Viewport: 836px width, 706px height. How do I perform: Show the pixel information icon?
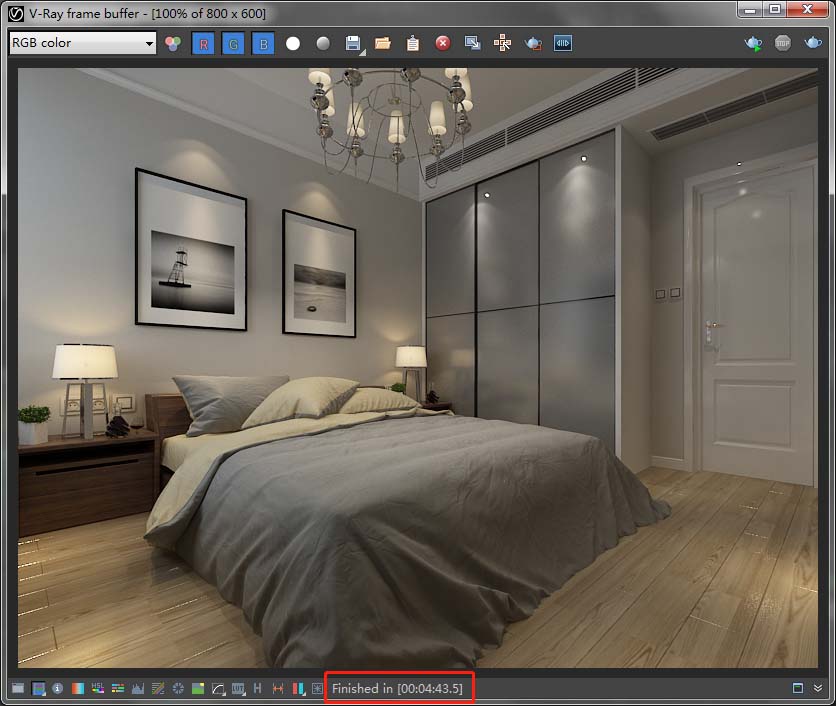(x=57, y=688)
